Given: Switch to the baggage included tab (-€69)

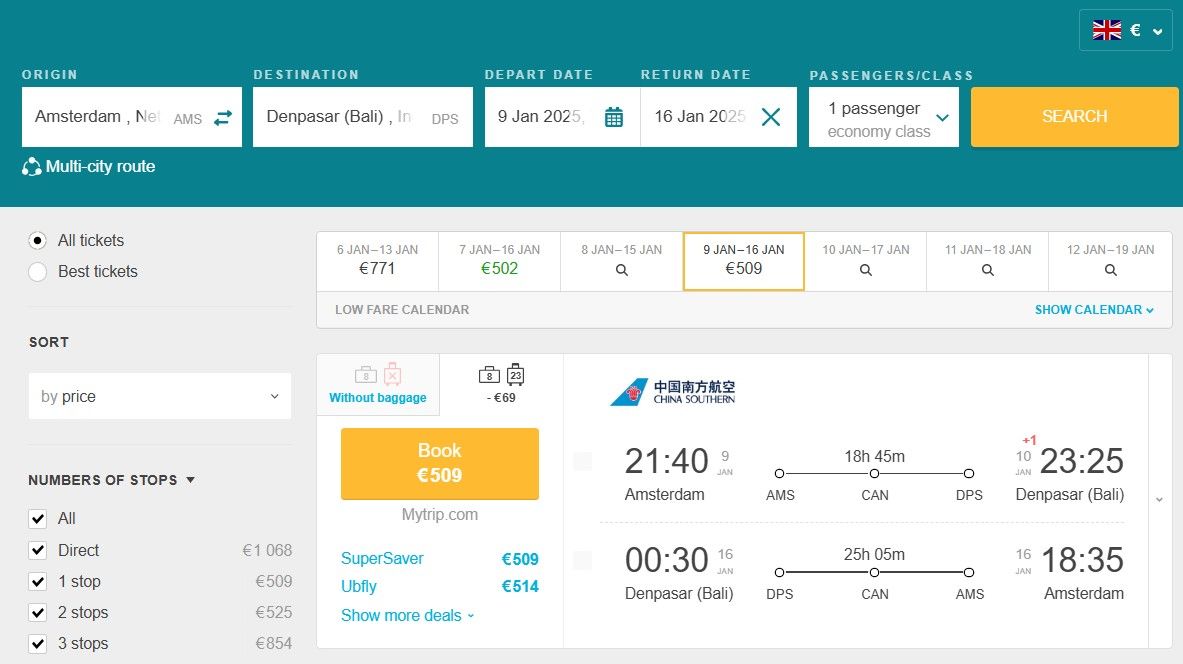Looking at the screenshot, I should click(502, 385).
